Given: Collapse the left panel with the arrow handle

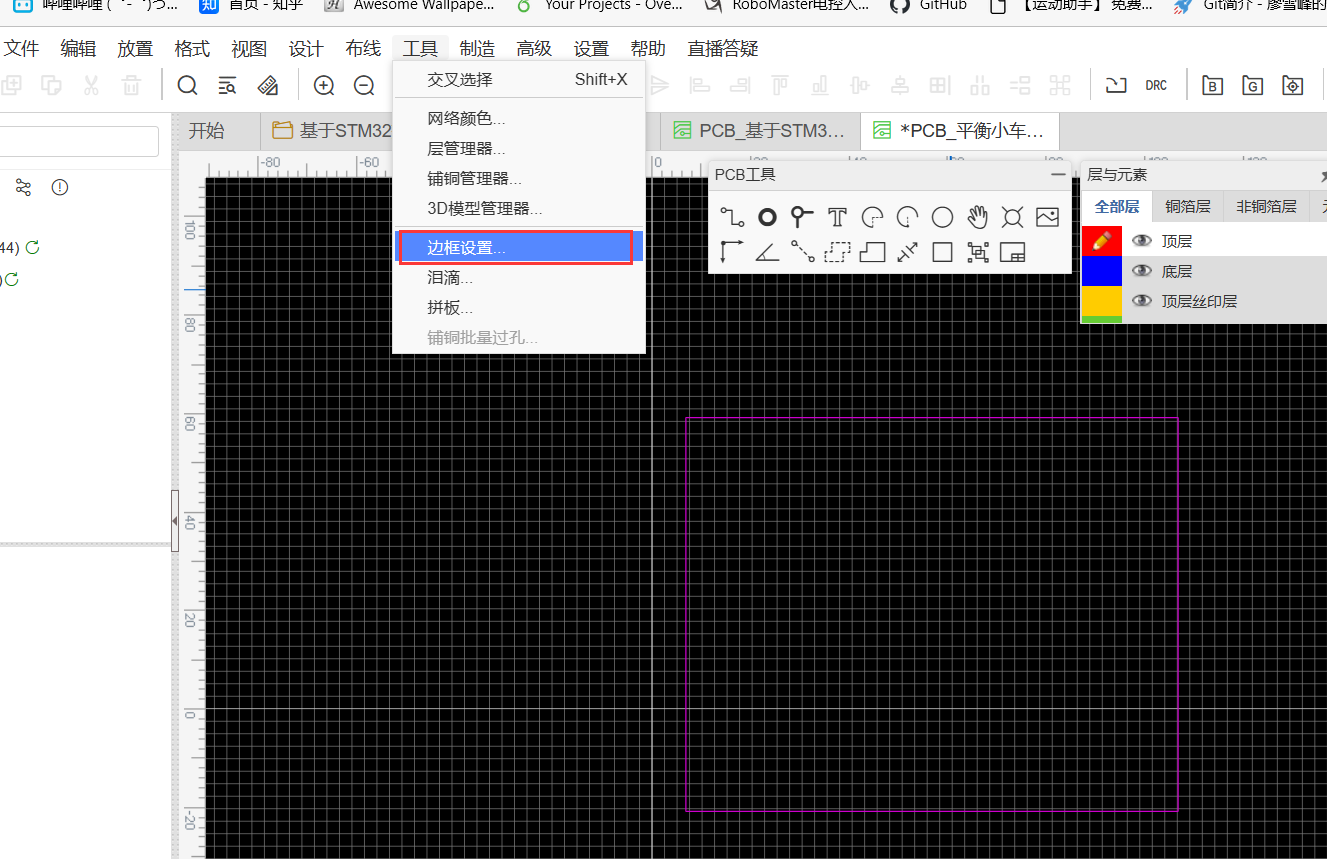Looking at the screenshot, I should (x=175, y=521).
